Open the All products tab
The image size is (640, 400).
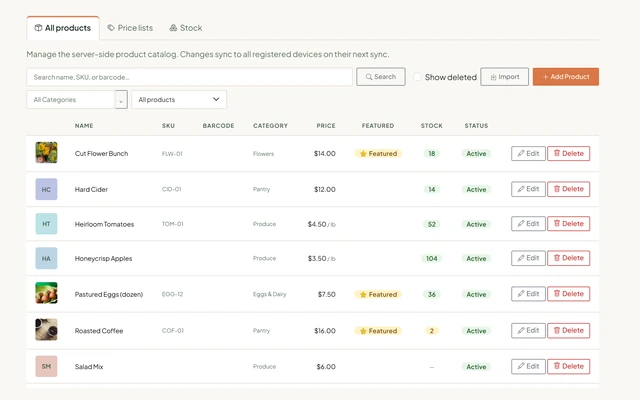[63, 28]
